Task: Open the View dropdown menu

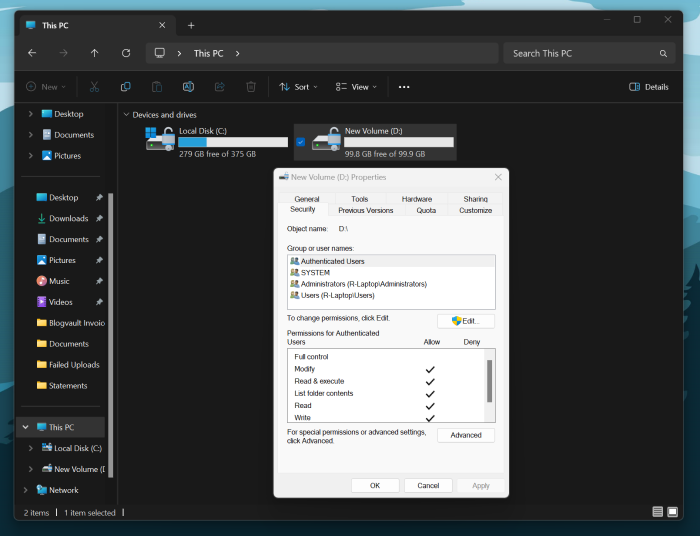Action: point(356,87)
